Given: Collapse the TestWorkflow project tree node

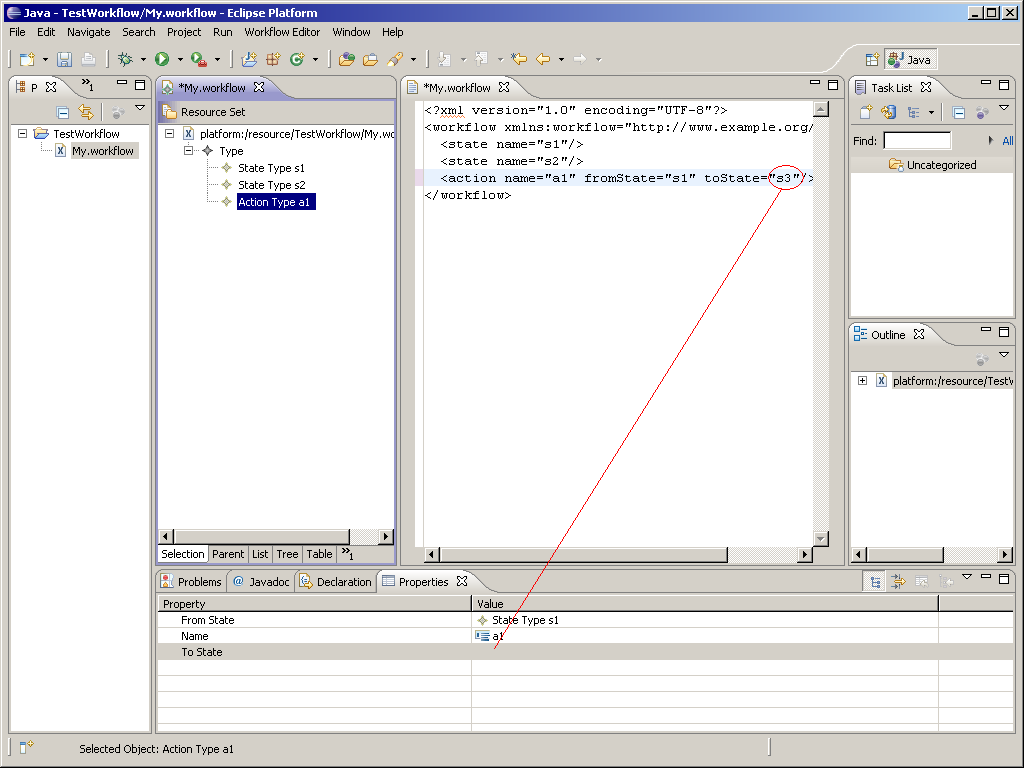Looking at the screenshot, I should click(23, 134).
